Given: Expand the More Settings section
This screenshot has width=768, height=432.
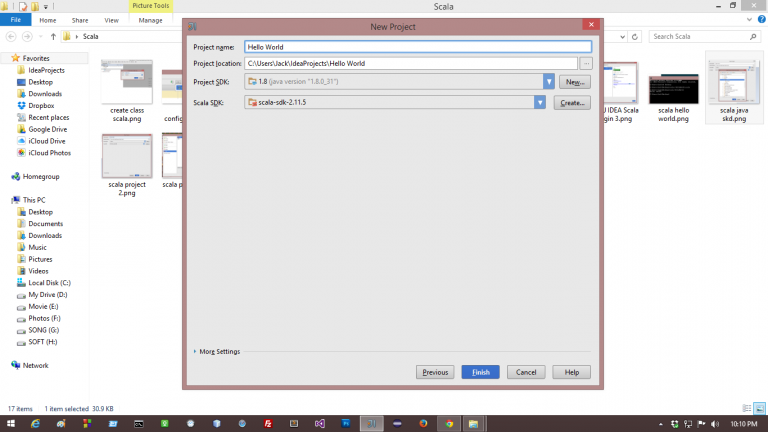Looking at the screenshot, I should (217, 351).
